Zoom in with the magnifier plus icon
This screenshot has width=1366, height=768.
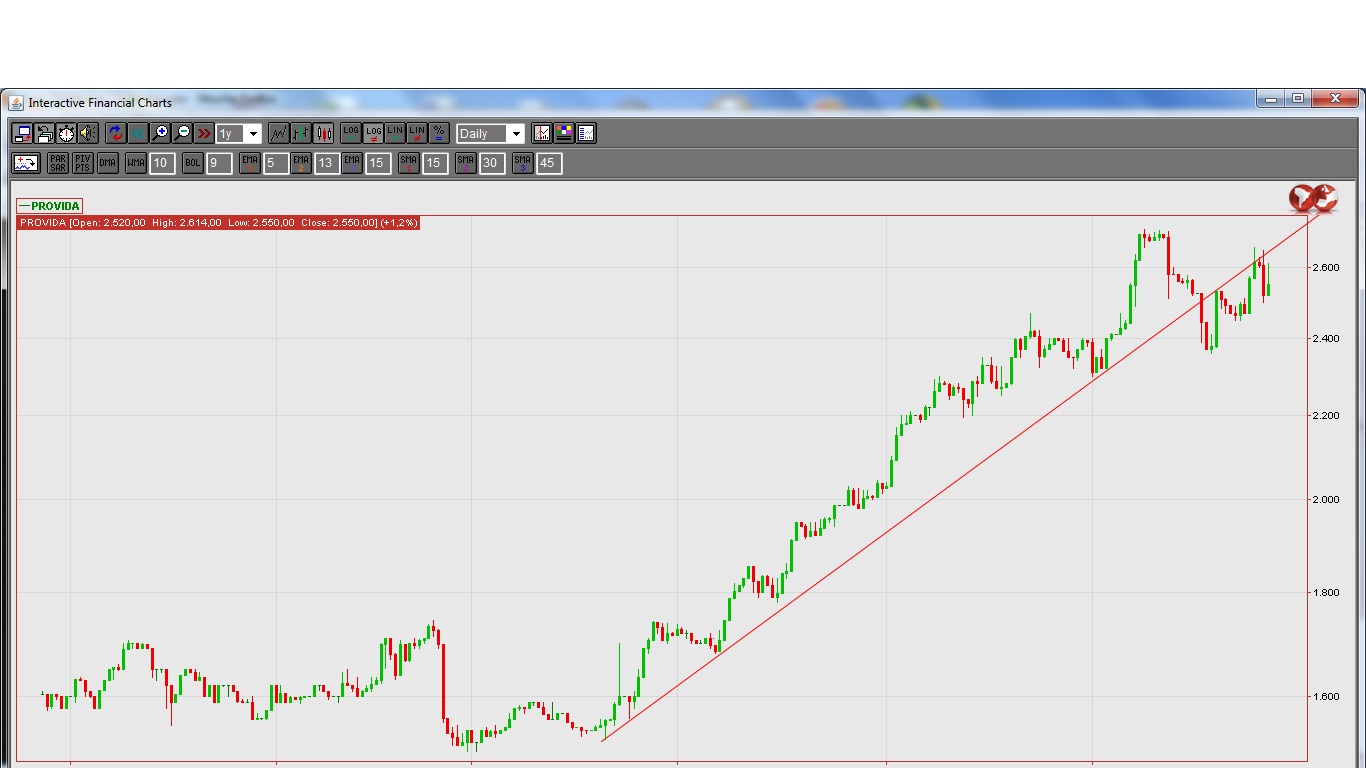click(x=160, y=133)
